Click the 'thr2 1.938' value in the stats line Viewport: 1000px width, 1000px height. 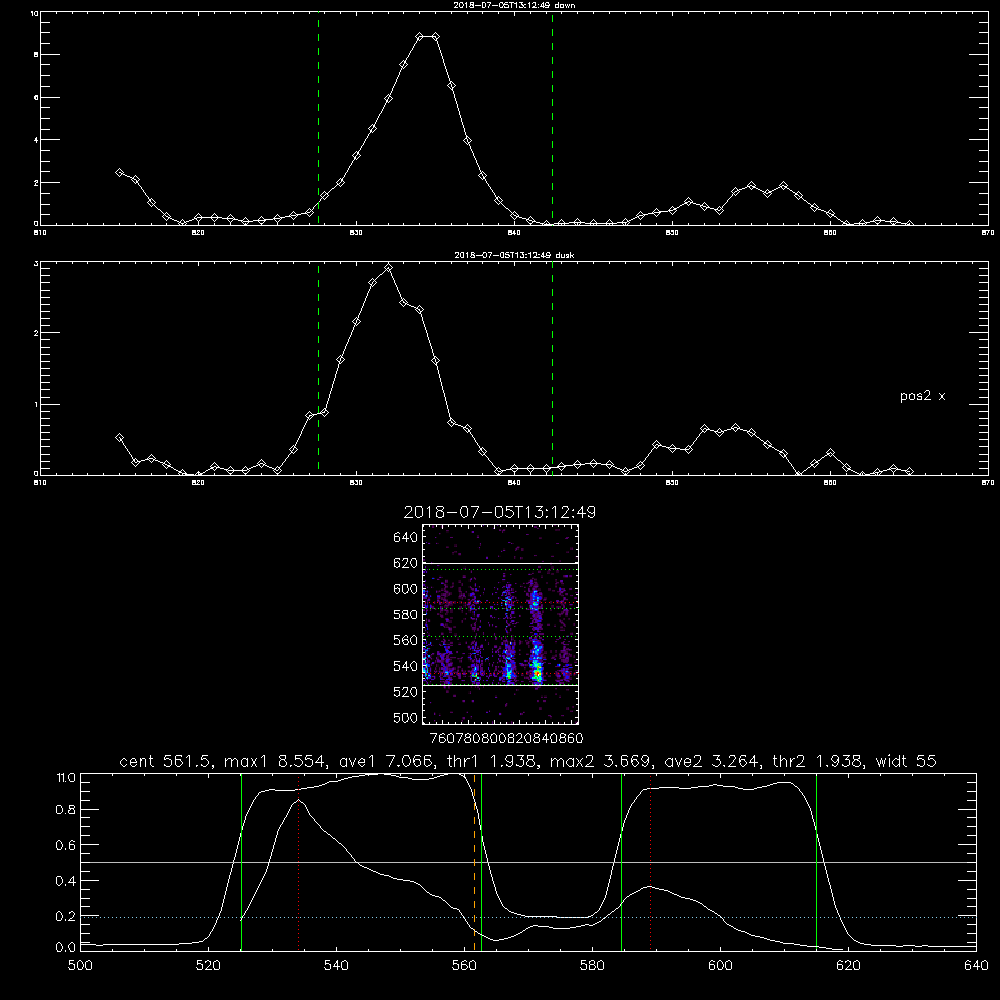point(818,761)
